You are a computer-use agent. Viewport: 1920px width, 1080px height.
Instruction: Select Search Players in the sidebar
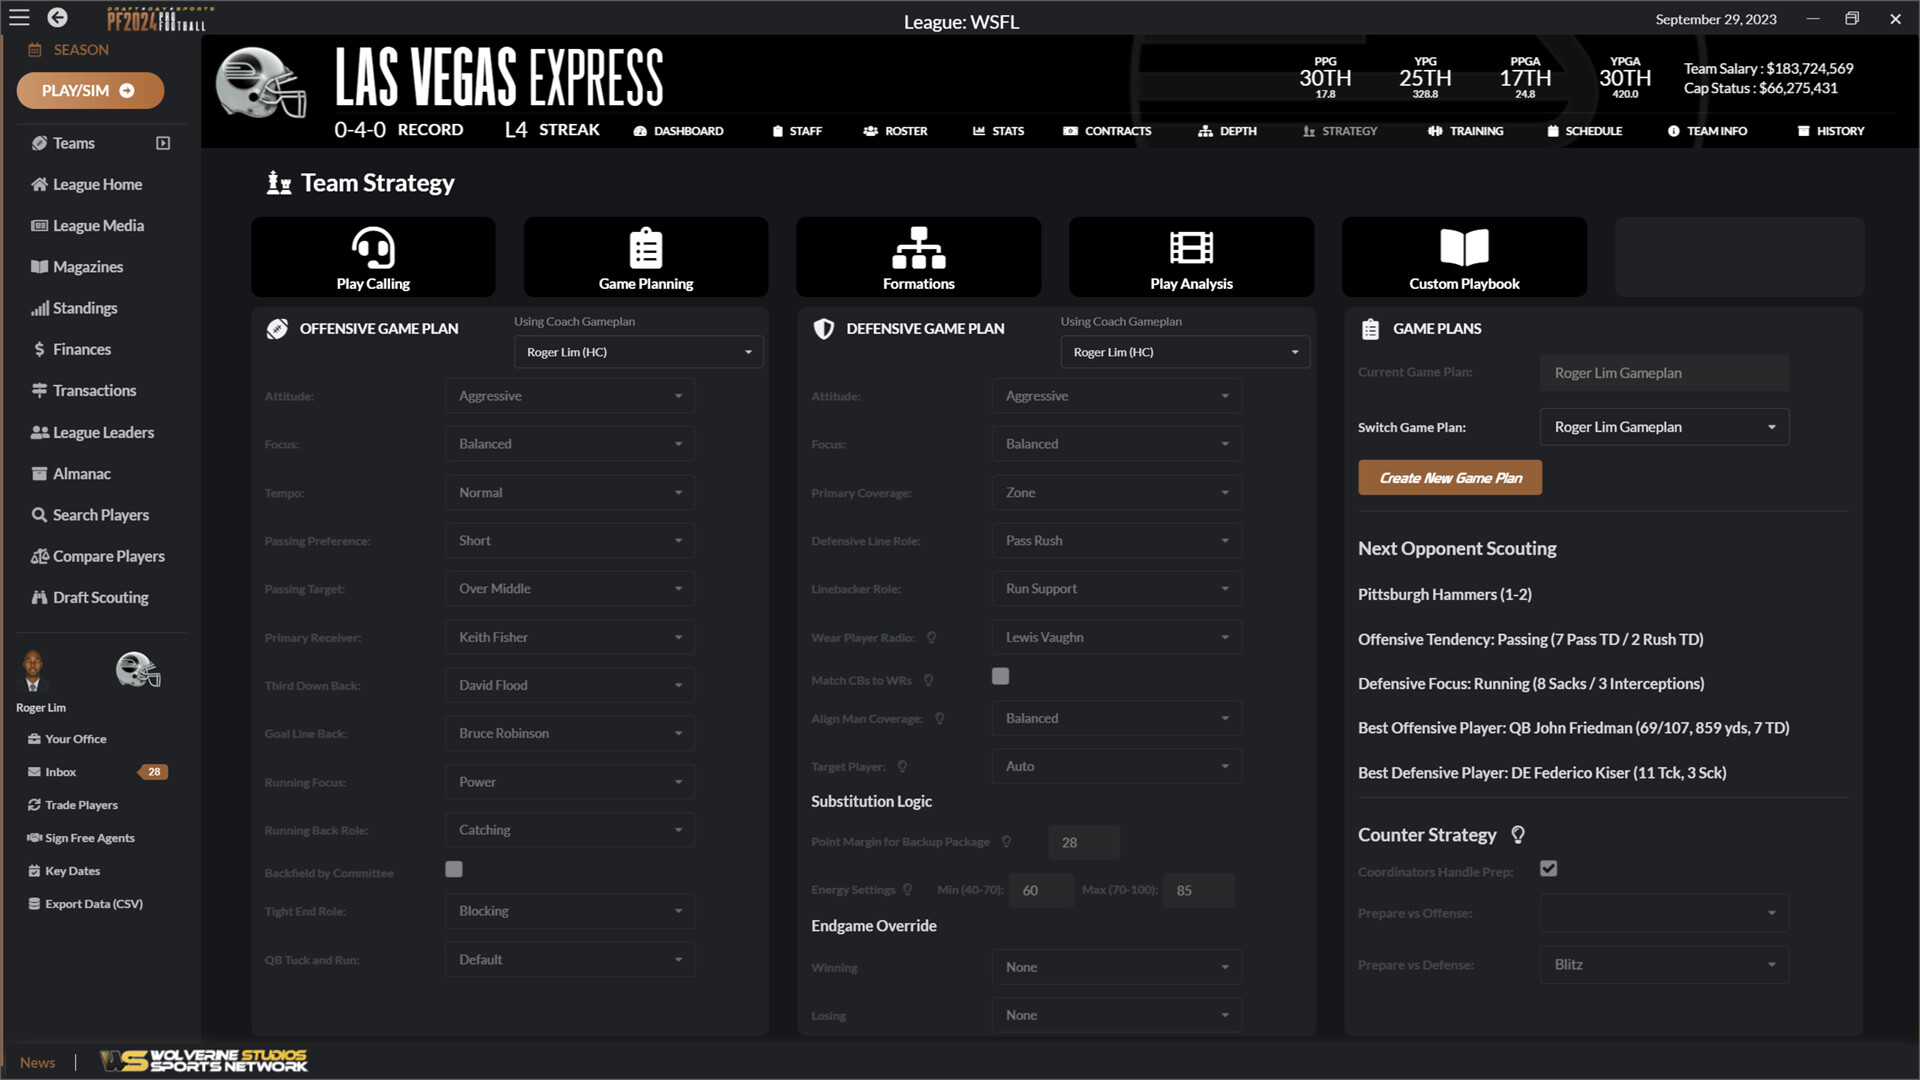tap(100, 514)
